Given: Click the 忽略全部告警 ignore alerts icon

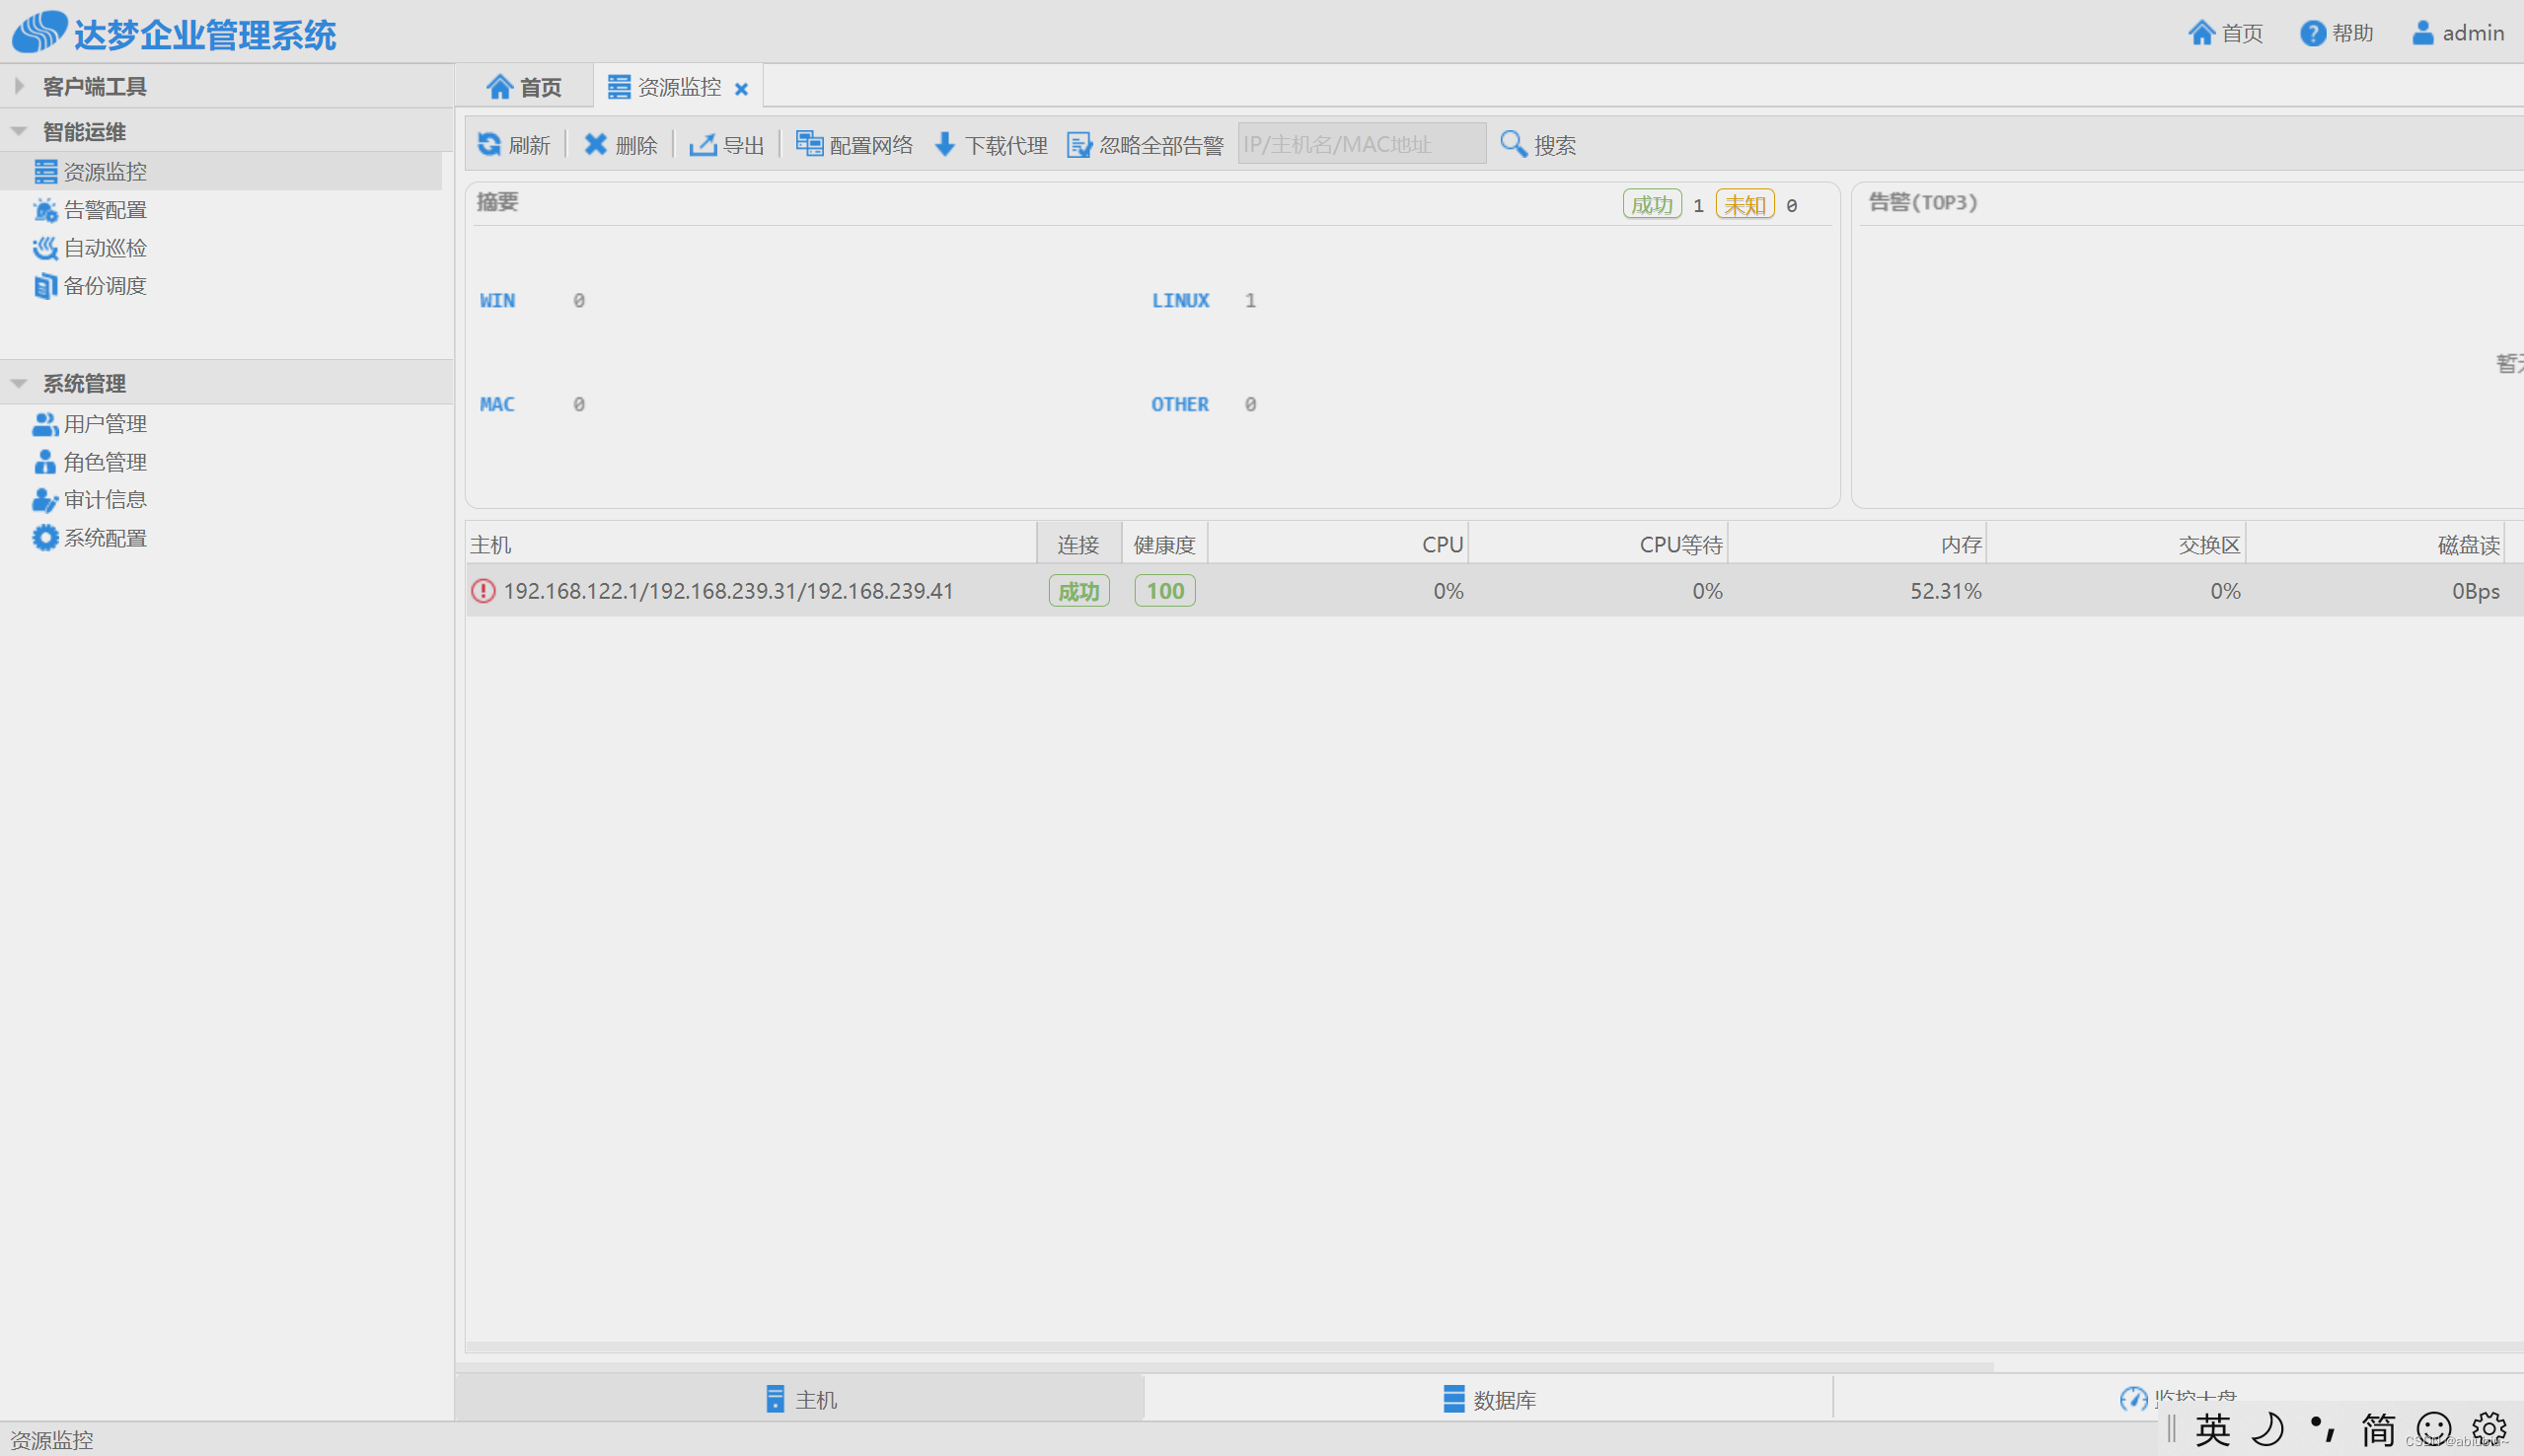Looking at the screenshot, I should point(1078,144).
